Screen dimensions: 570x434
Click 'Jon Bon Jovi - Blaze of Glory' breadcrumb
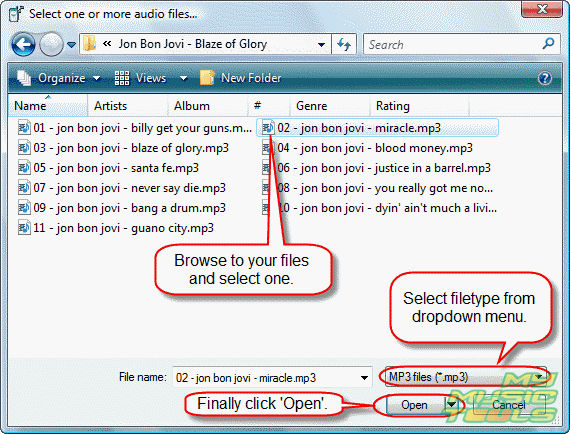click(193, 44)
